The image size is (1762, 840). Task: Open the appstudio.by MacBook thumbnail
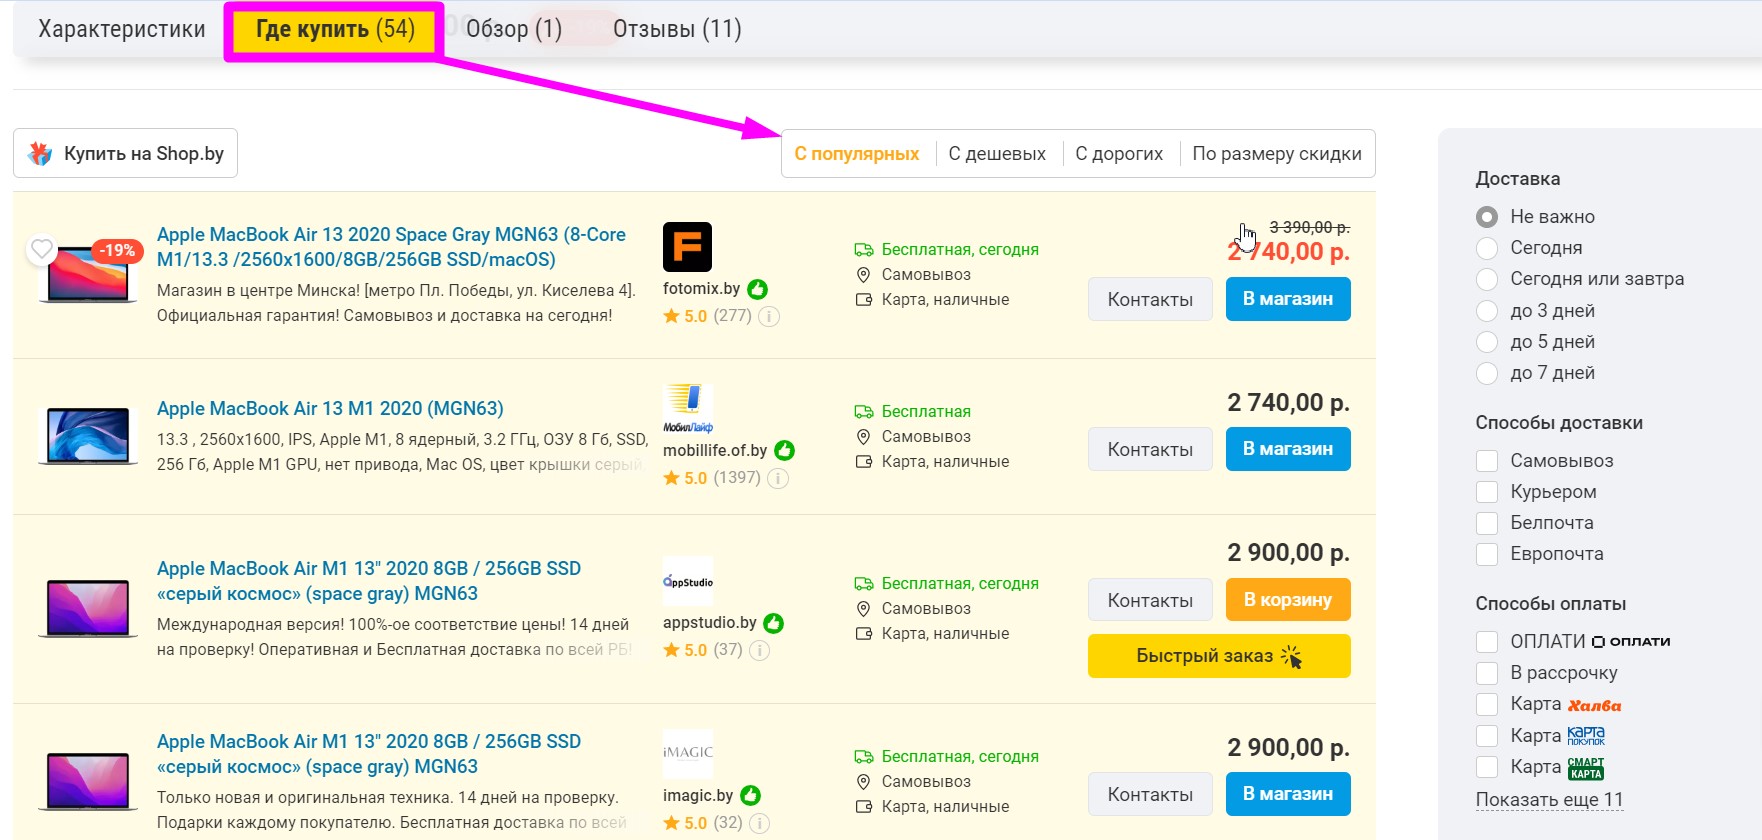click(x=88, y=608)
